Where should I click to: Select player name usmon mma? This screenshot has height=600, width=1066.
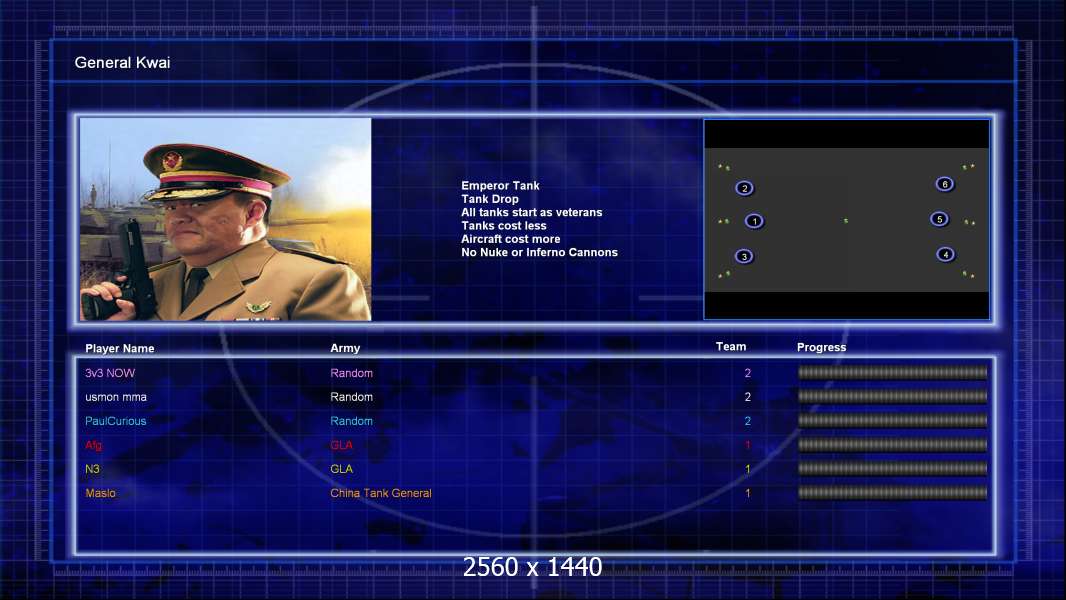click(116, 397)
